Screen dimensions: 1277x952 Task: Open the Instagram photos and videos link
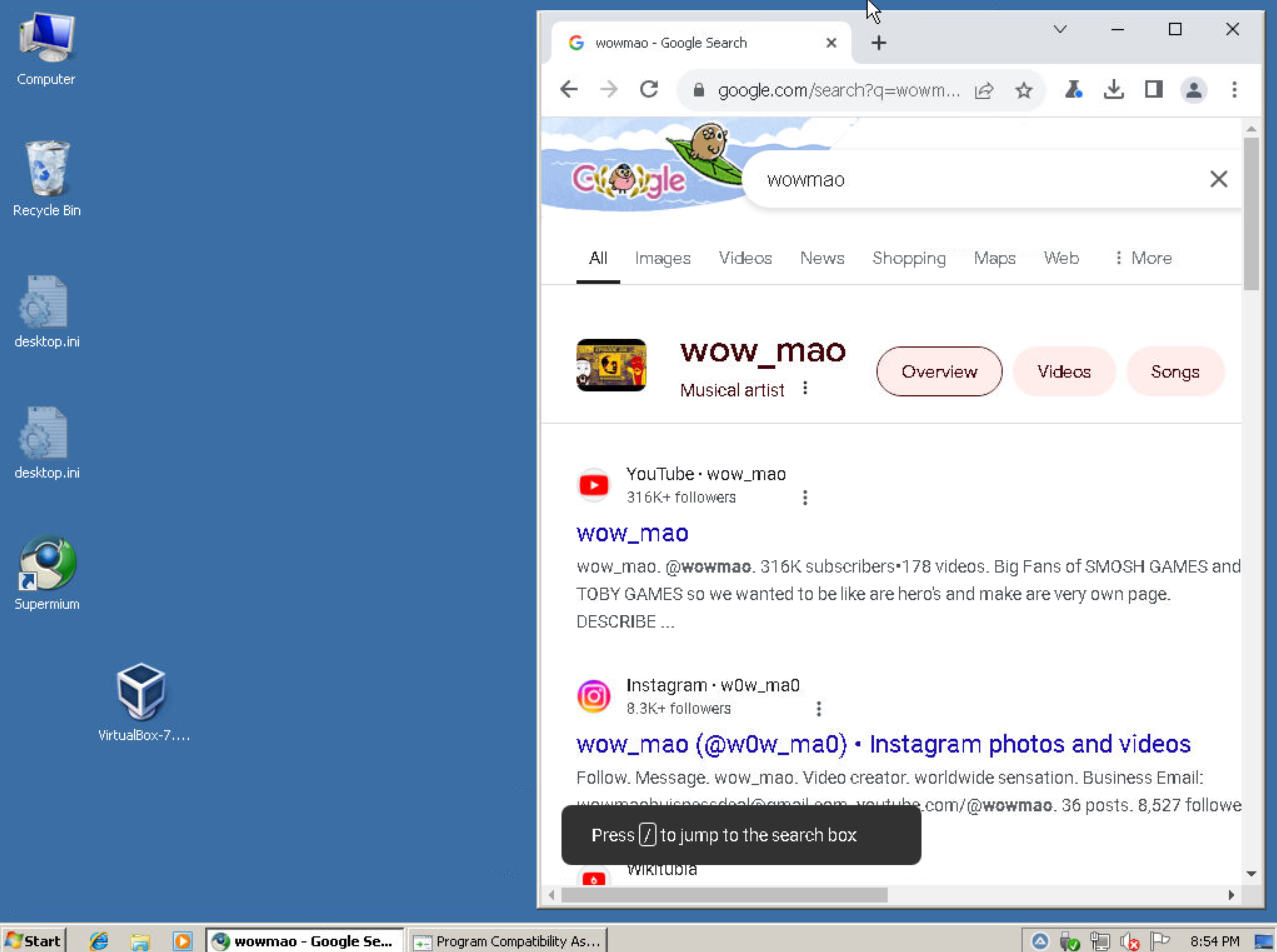coord(884,744)
